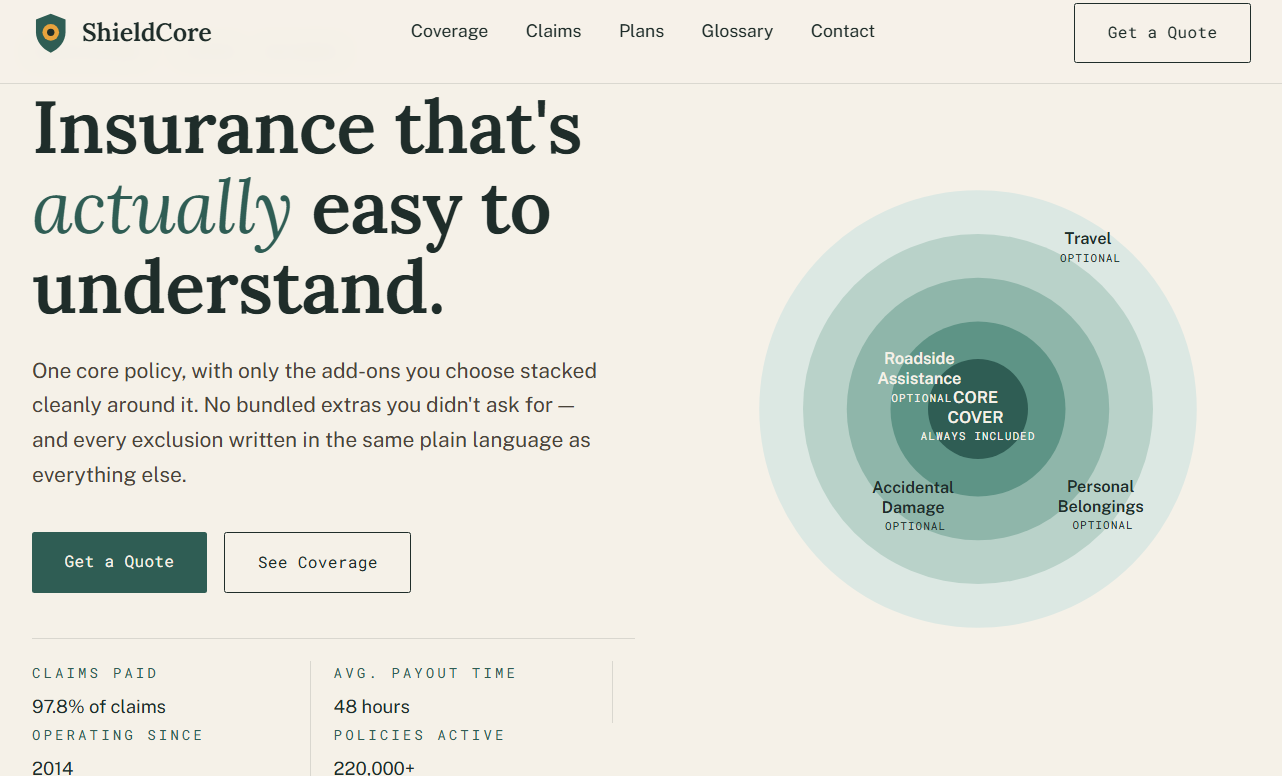
Task: Click the '48 hours' payout value
Action: (x=372, y=707)
